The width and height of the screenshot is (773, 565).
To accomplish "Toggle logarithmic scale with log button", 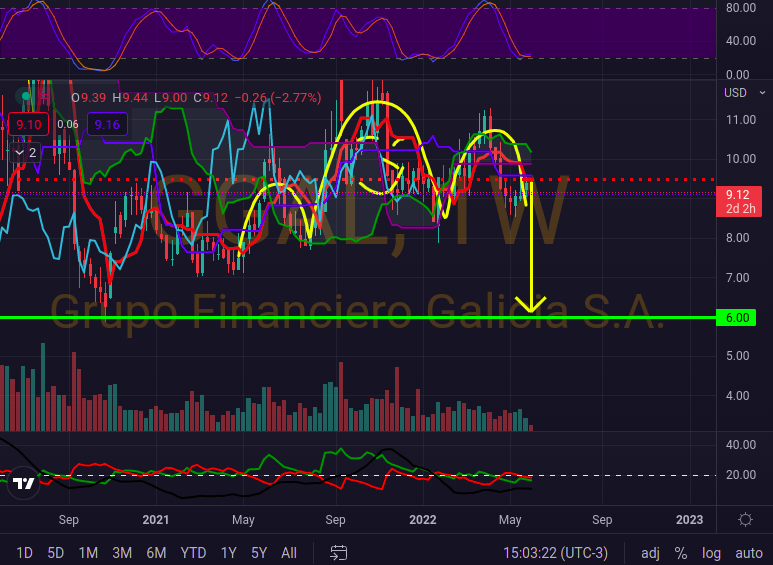I will click(711, 552).
